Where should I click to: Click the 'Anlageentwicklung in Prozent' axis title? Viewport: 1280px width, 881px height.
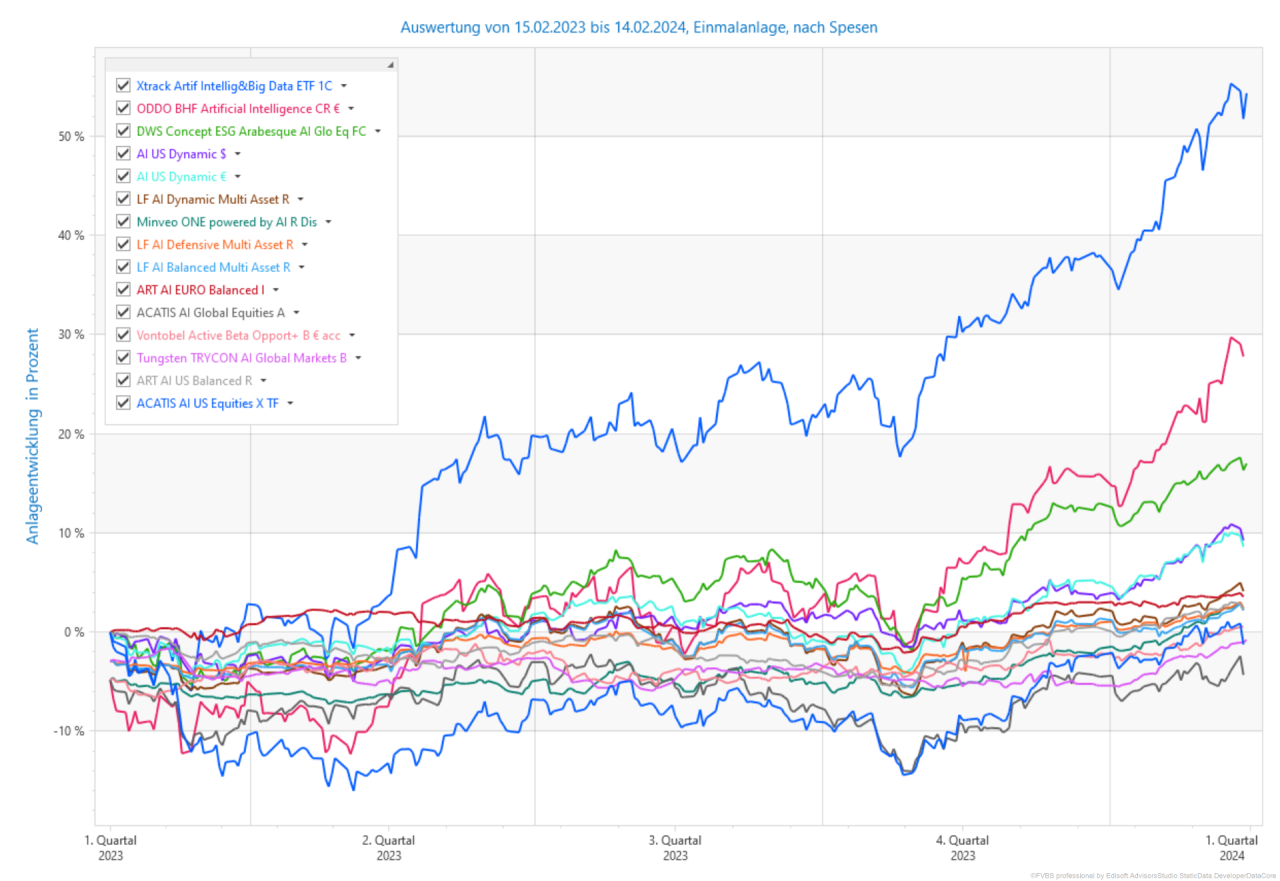[32, 436]
